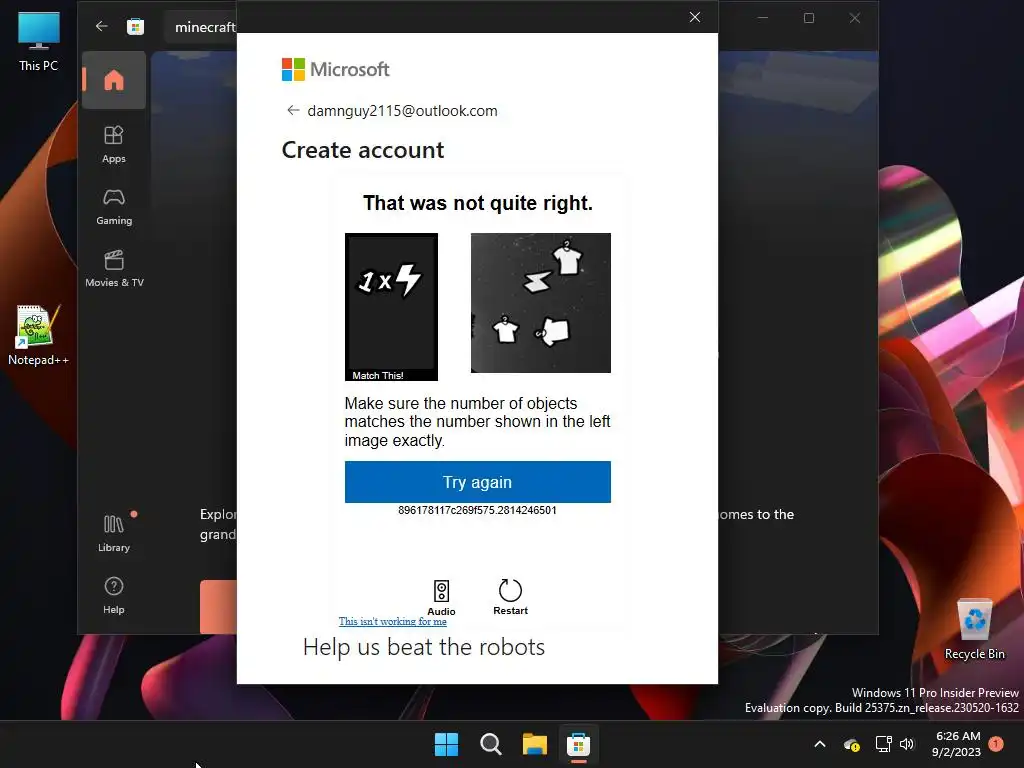This screenshot has width=1024, height=768.
Task: Click the rotating objects captcha image
Action: (x=541, y=303)
